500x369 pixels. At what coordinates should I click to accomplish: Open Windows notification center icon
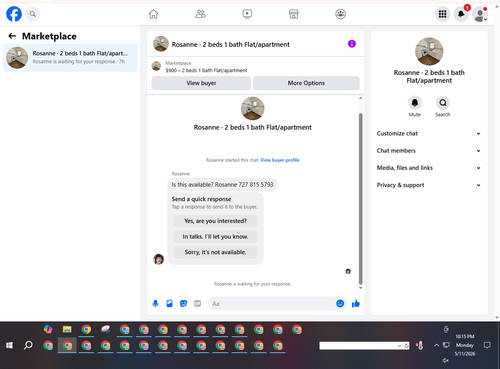pyautogui.click(x=487, y=345)
